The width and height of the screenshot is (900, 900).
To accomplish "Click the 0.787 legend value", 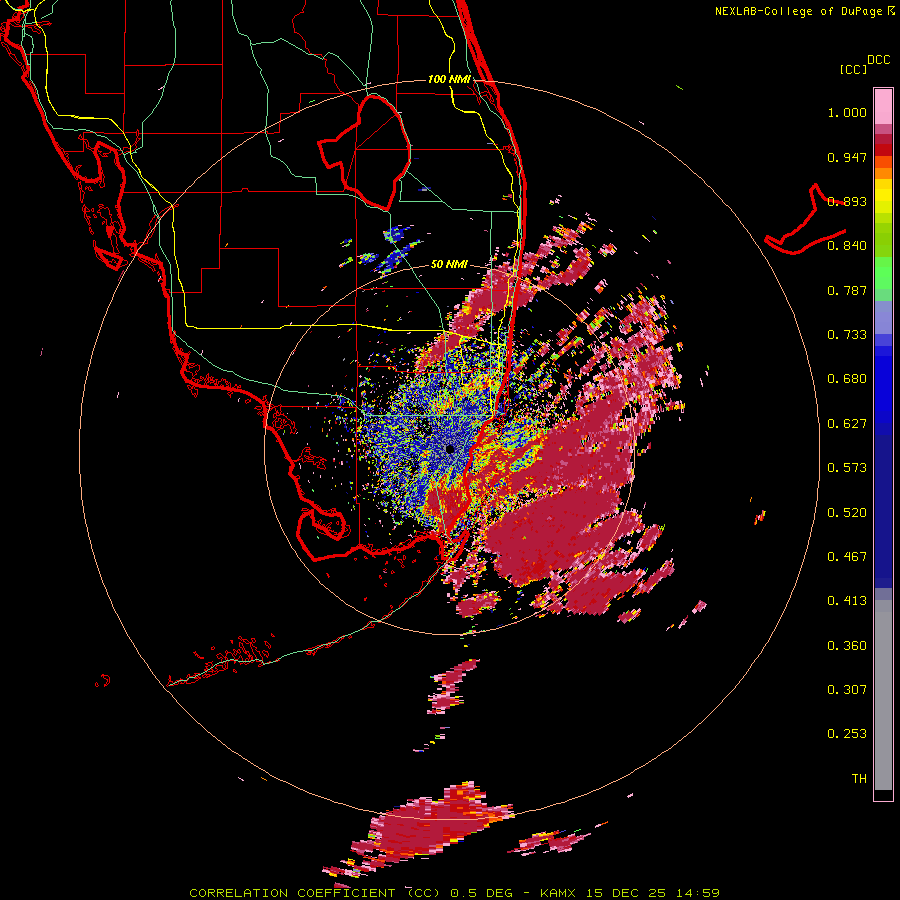I will 847,290.
